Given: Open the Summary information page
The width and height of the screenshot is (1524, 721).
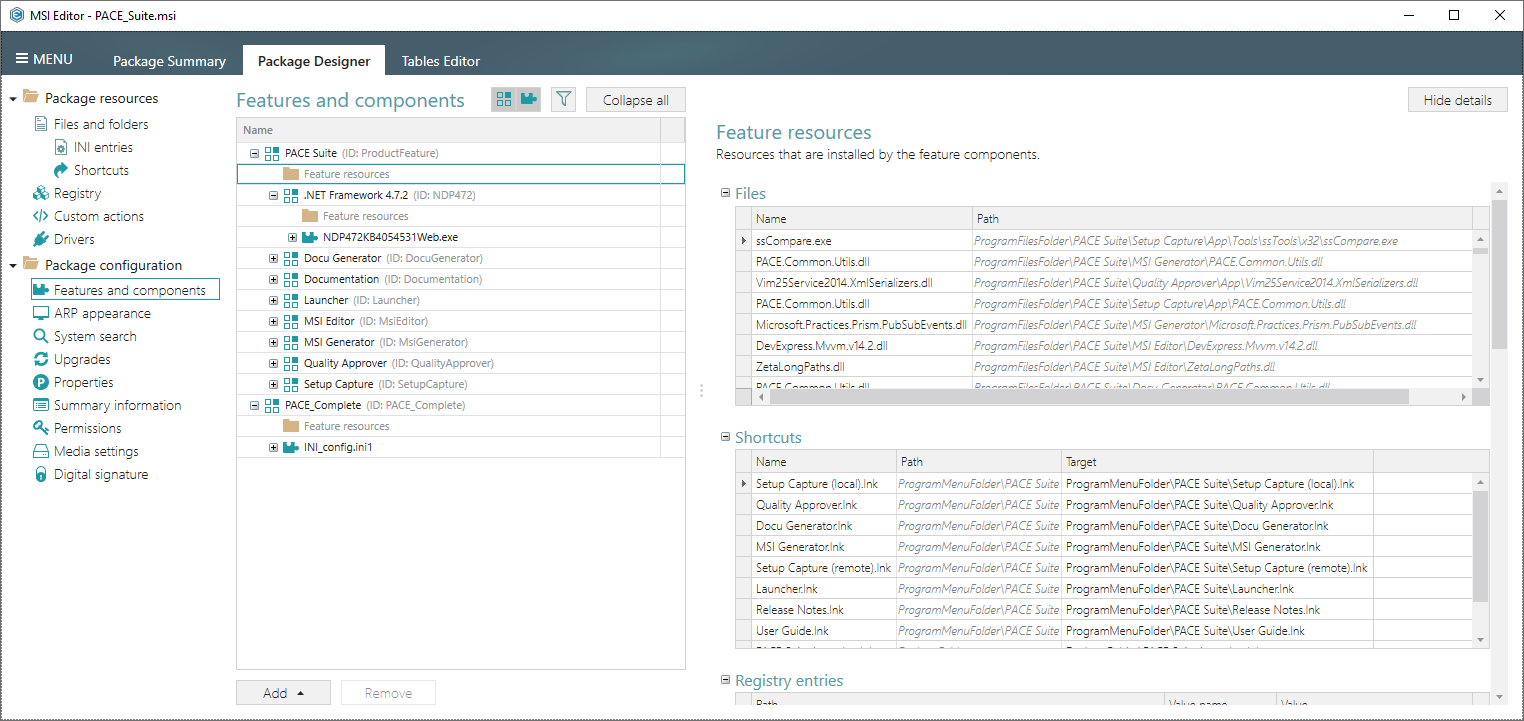Looking at the screenshot, I should click(118, 405).
